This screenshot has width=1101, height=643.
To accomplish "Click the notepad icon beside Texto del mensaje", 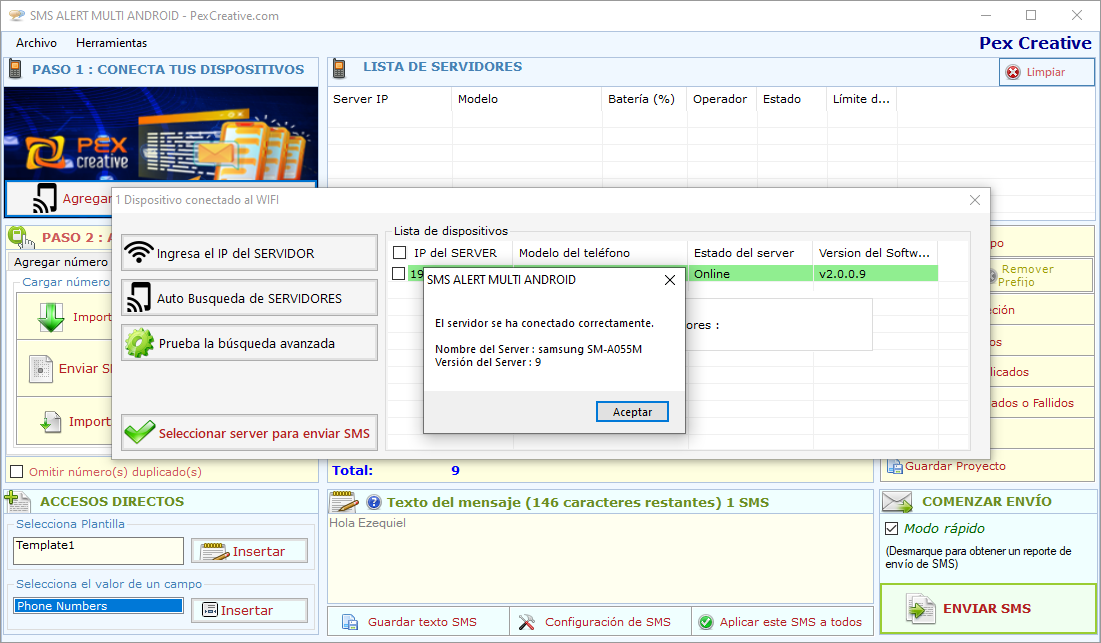I will point(344,501).
